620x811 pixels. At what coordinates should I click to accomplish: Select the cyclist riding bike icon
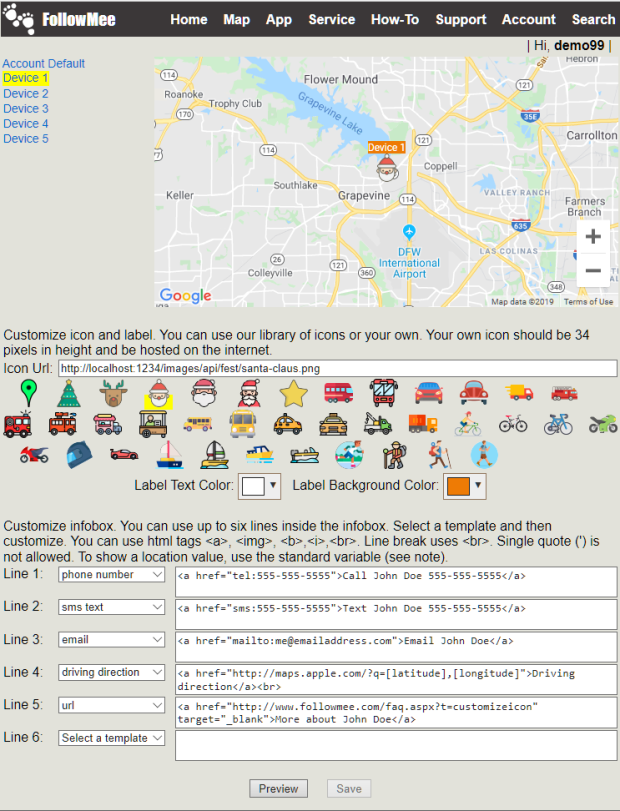point(468,424)
